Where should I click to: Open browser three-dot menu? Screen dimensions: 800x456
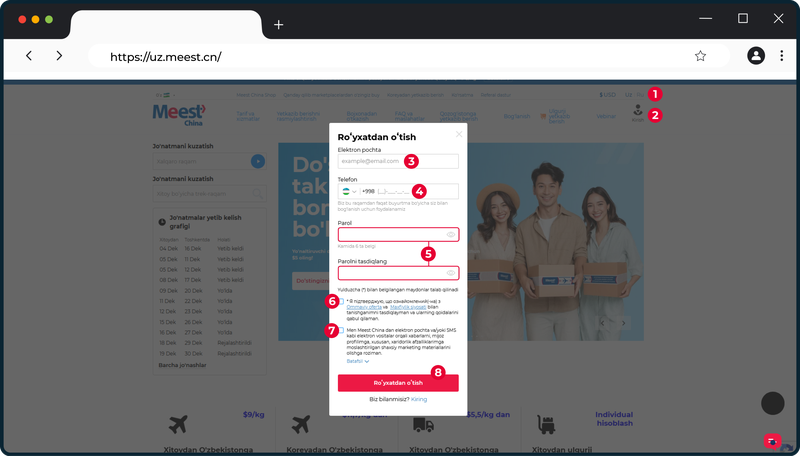tap(781, 56)
